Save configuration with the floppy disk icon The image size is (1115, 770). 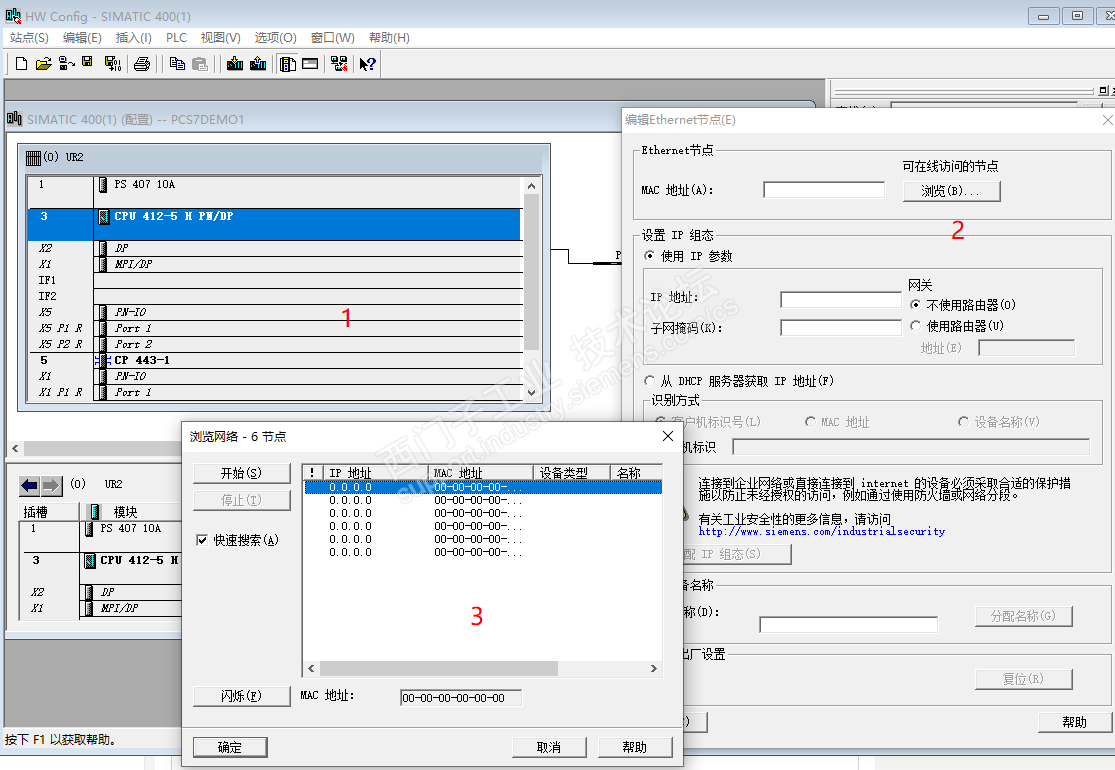[x=87, y=63]
